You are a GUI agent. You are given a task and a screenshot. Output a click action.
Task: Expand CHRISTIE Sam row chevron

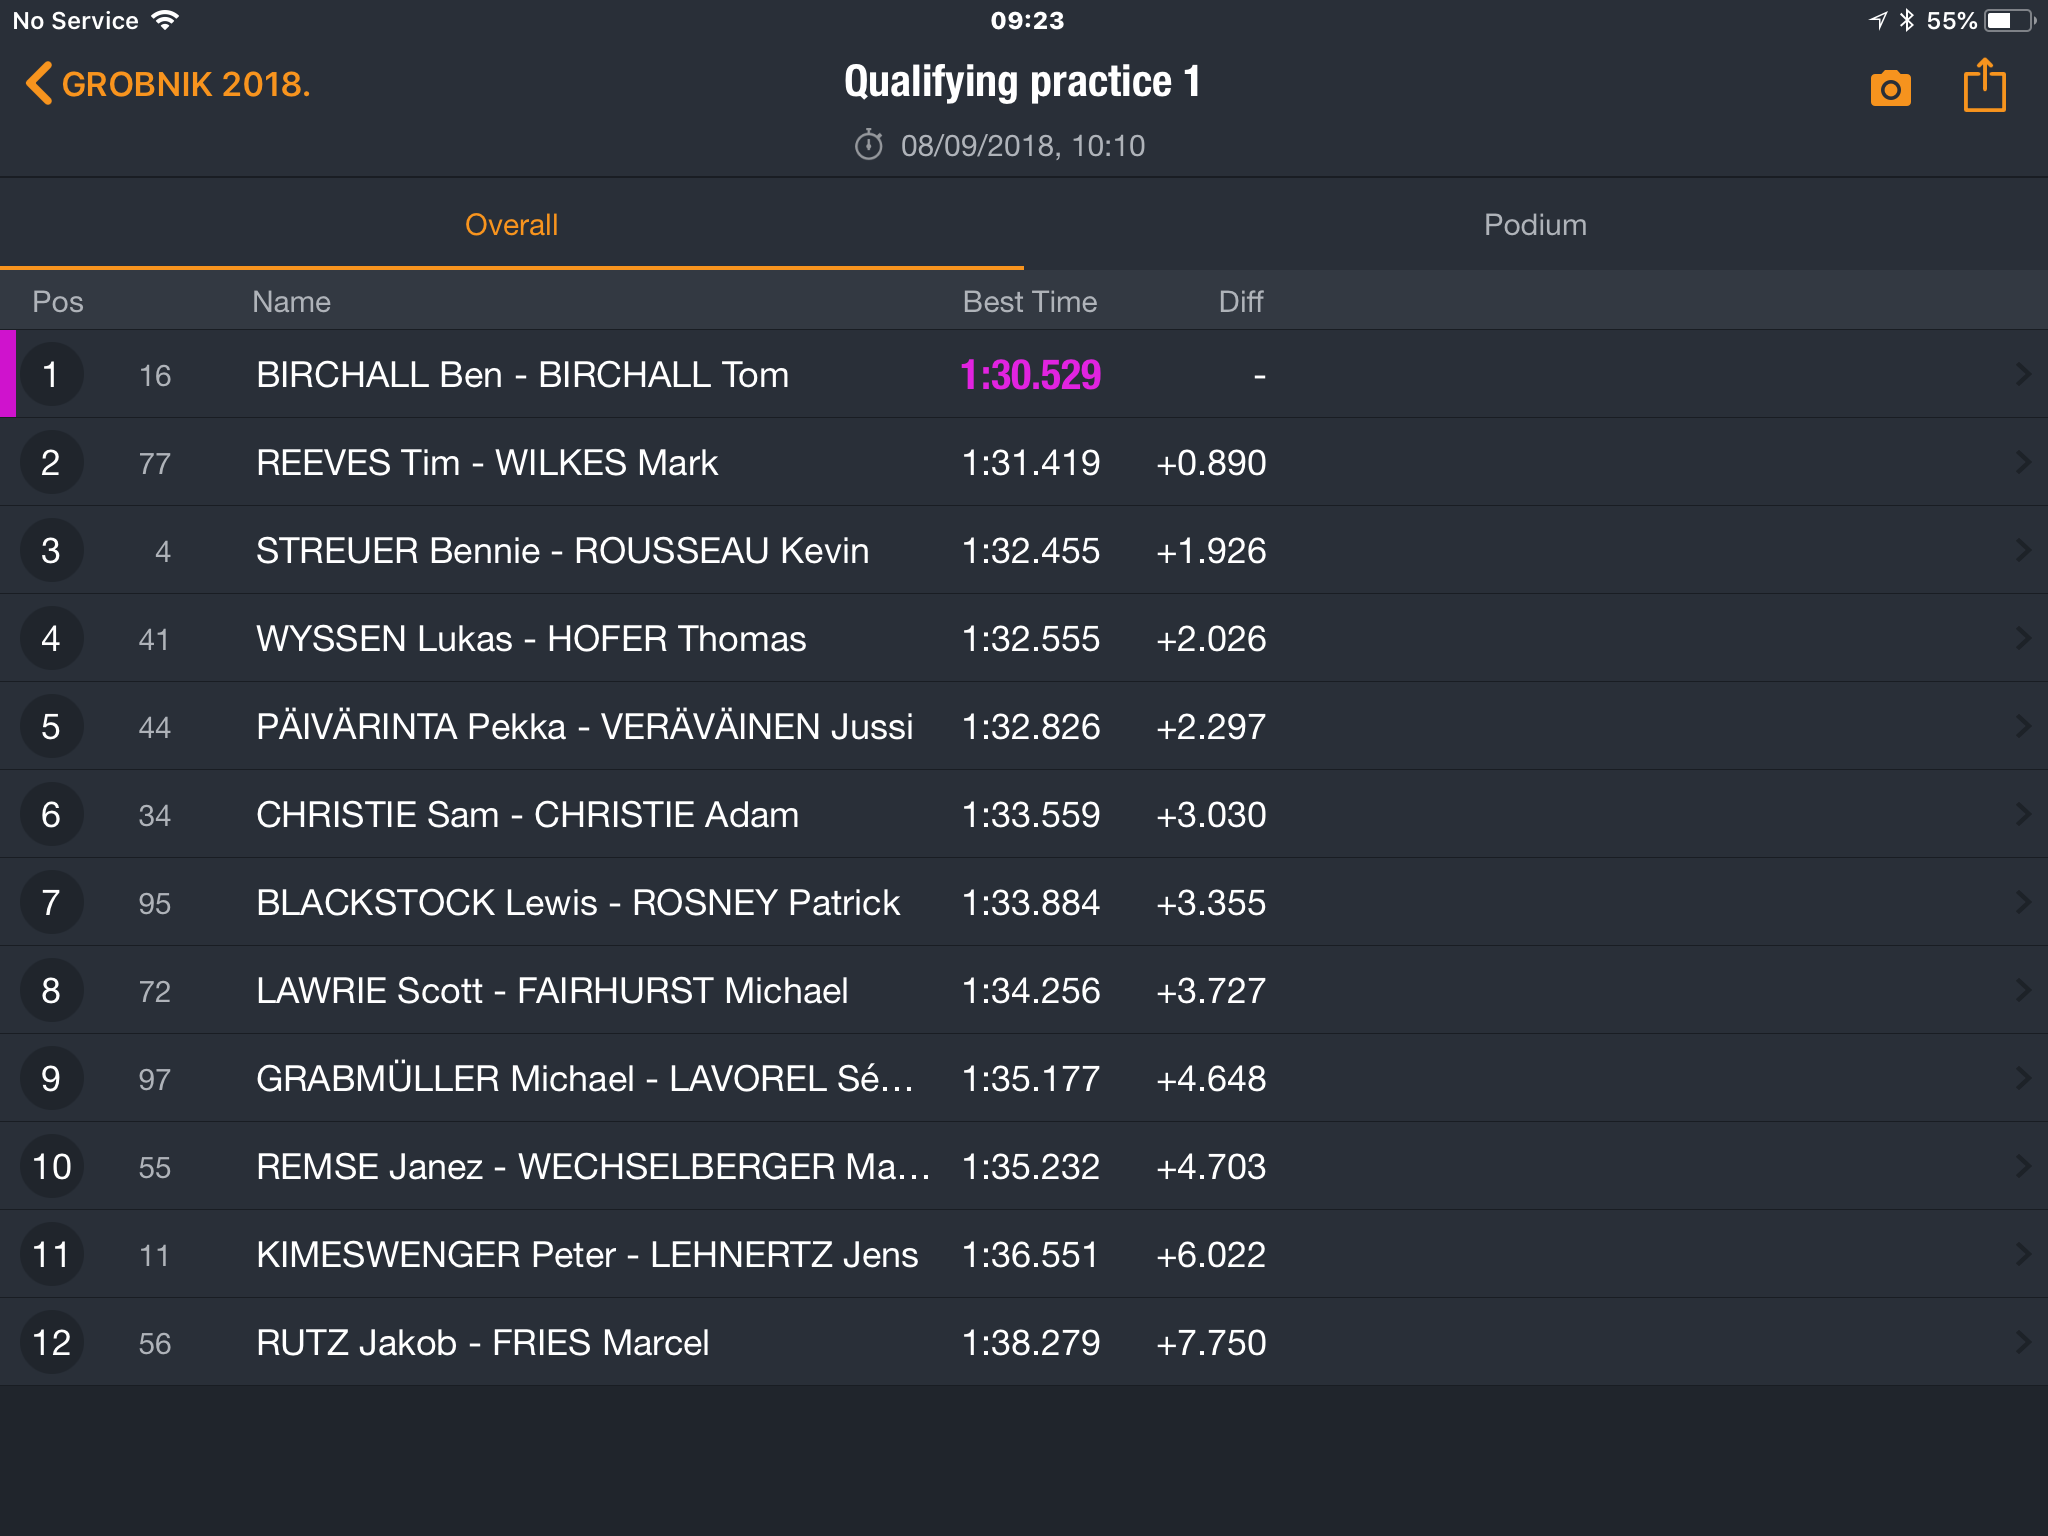click(2023, 814)
